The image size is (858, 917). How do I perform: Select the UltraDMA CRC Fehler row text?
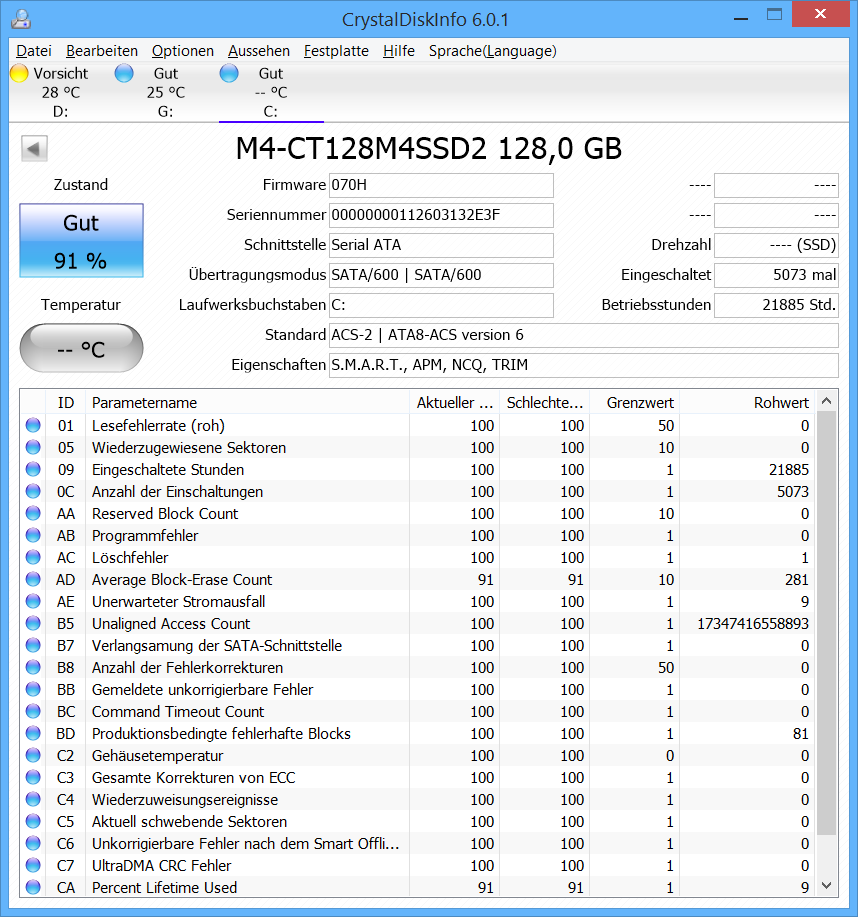[161, 866]
